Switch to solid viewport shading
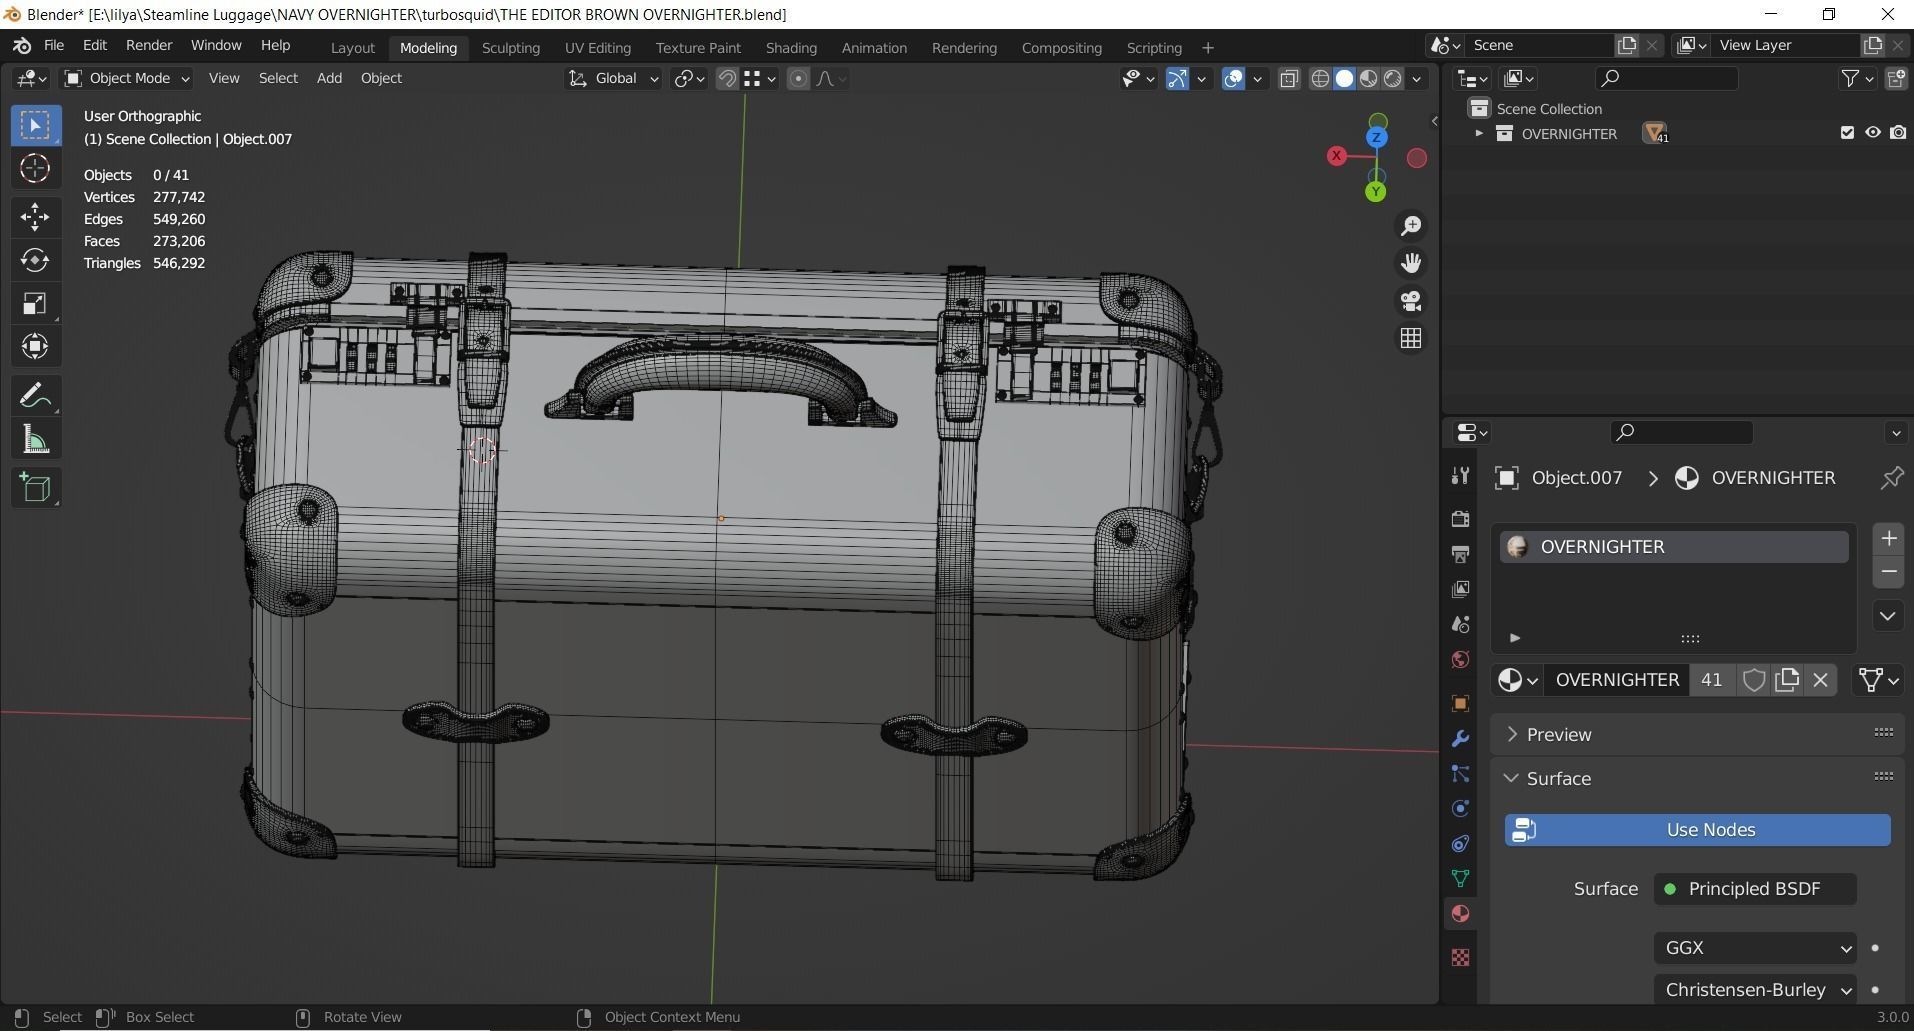1914x1031 pixels. pos(1344,78)
